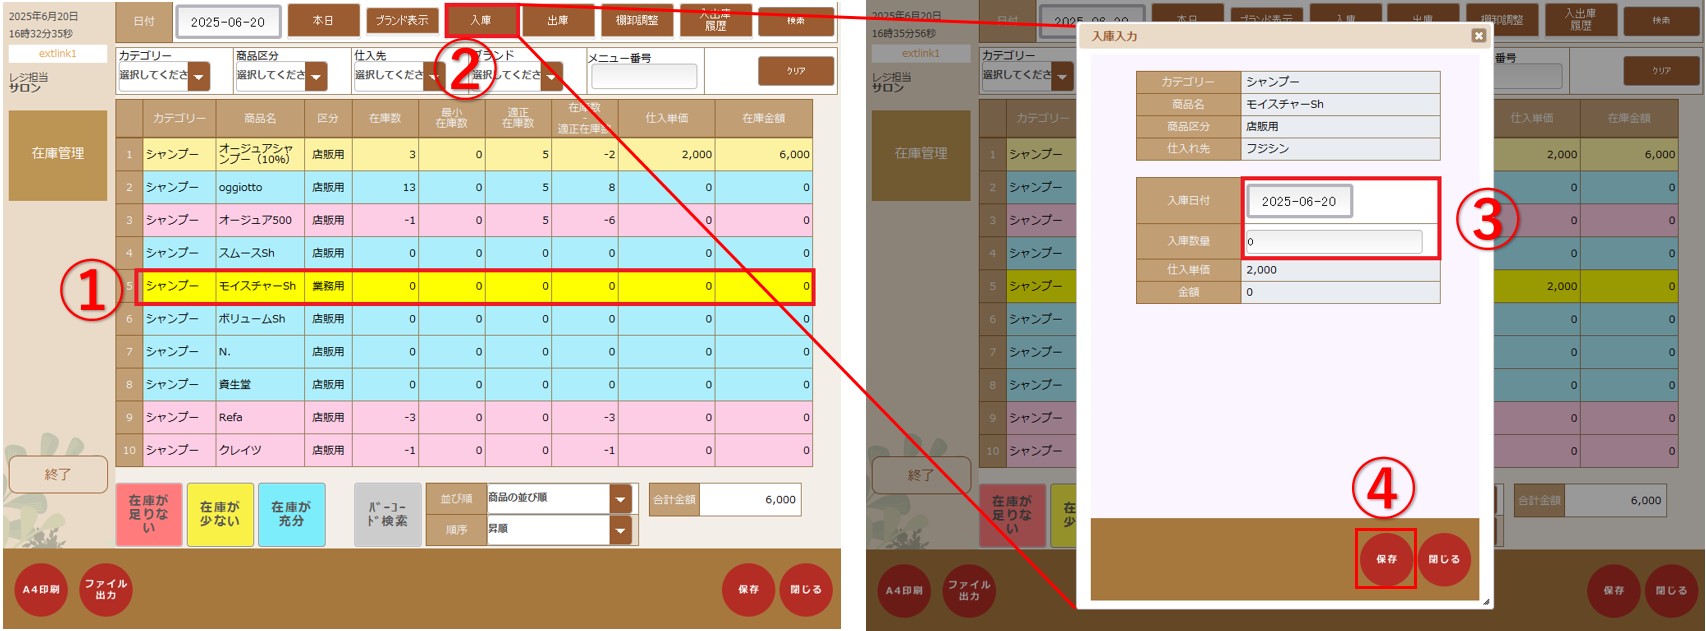Click the dimmed 棚卸調整 button behind the dialog
The image size is (1706, 631).
pos(1501,20)
